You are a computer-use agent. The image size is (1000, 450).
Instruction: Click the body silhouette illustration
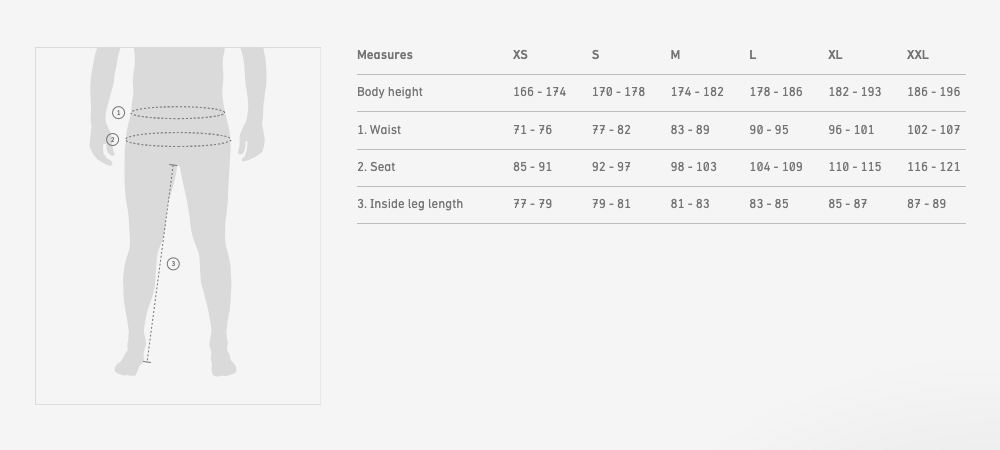click(x=178, y=212)
